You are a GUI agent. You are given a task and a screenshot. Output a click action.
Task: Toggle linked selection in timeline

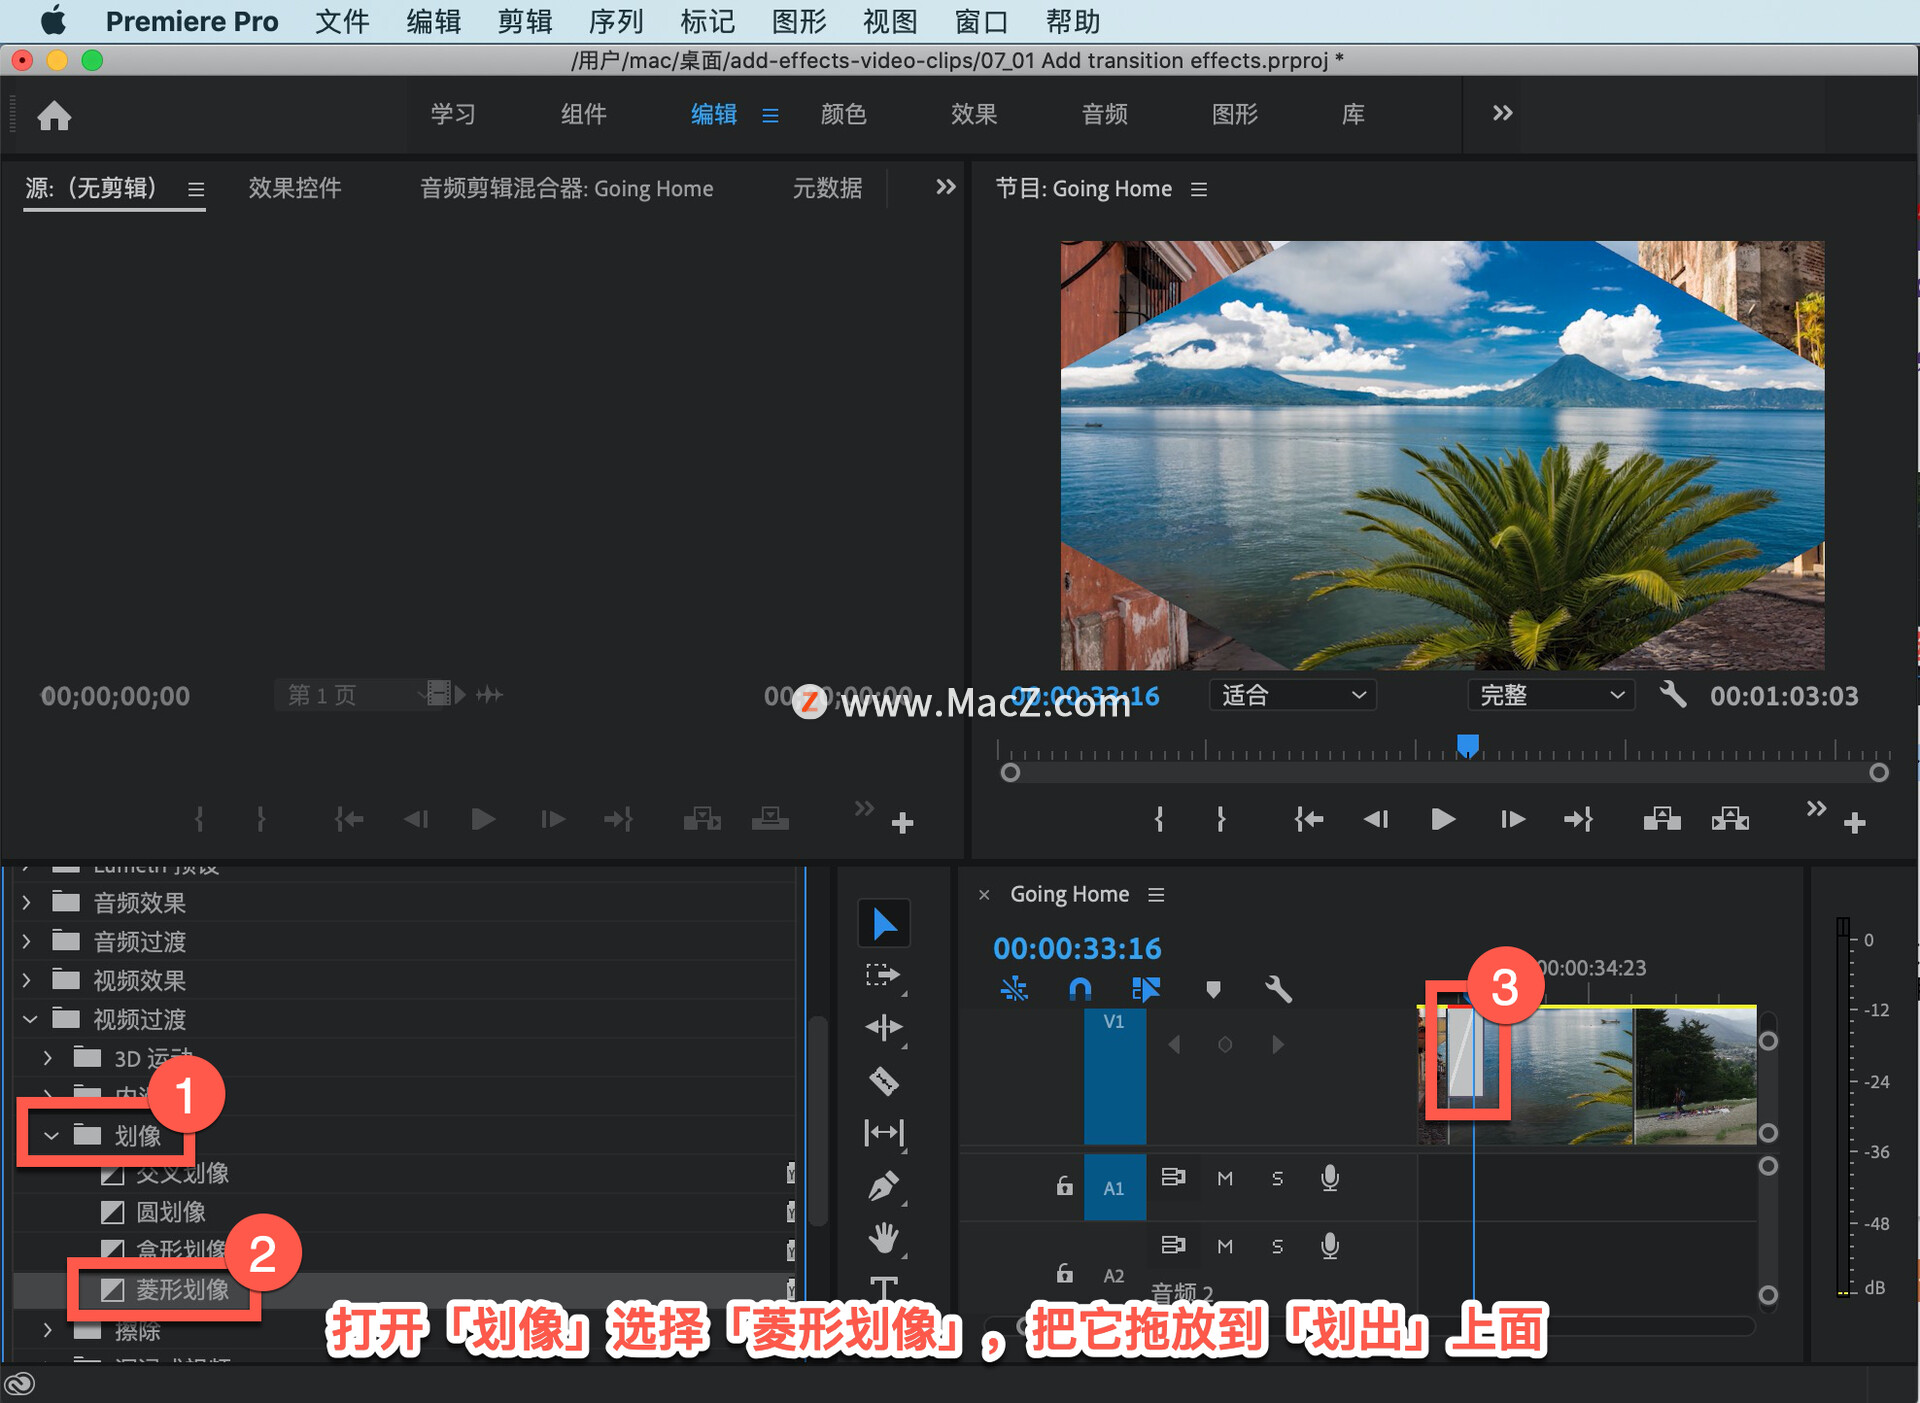click(x=1146, y=990)
